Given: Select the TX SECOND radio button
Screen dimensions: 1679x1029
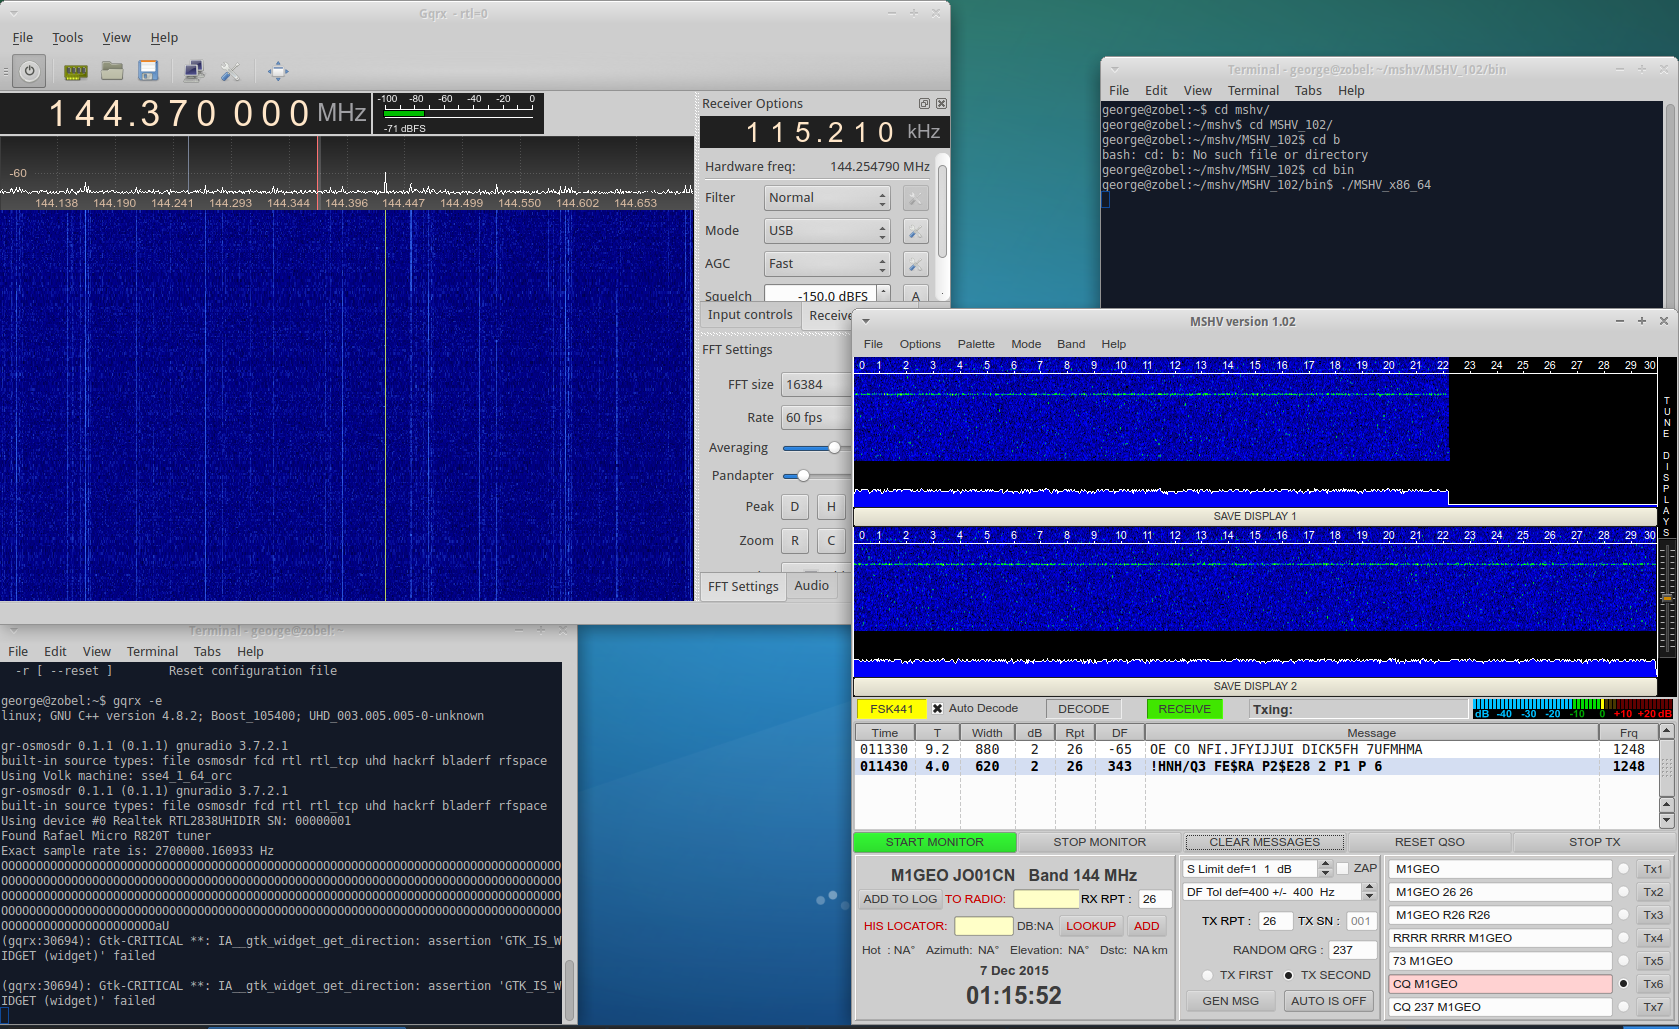Looking at the screenshot, I should click(x=1288, y=975).
